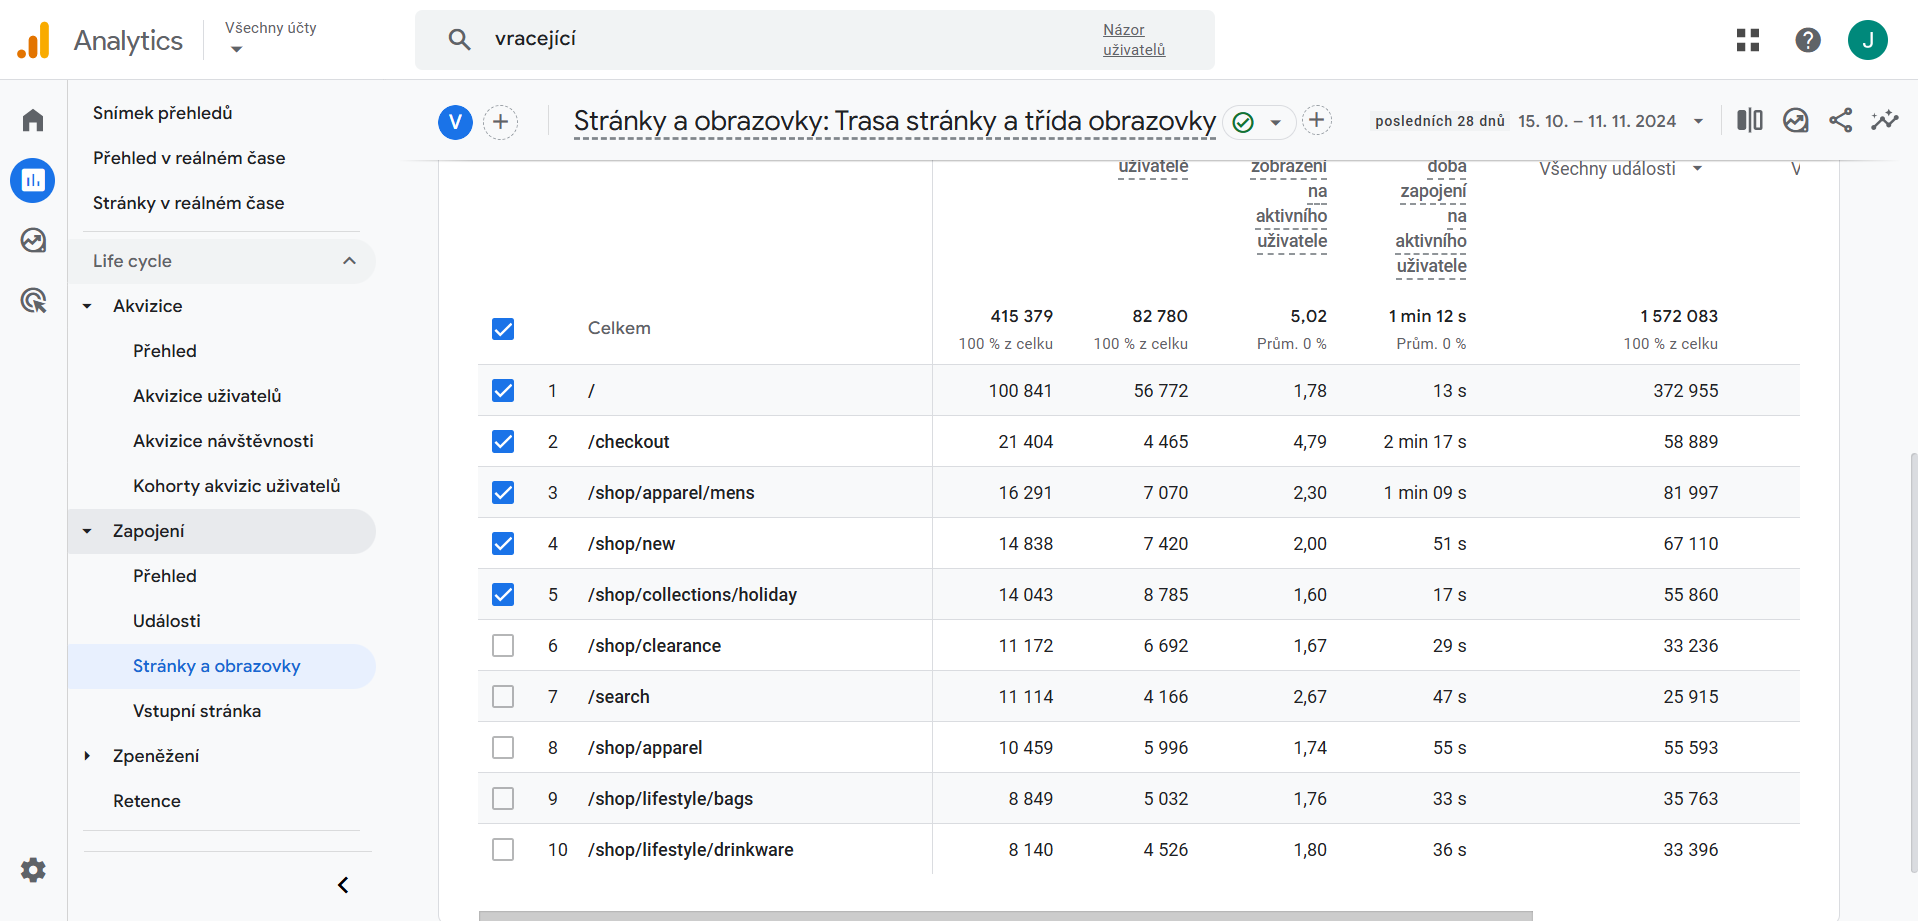The width and height of the screenshot is (1918, 921).
Task: Open the Help question mark icon
Action: tap(1808, 40)
